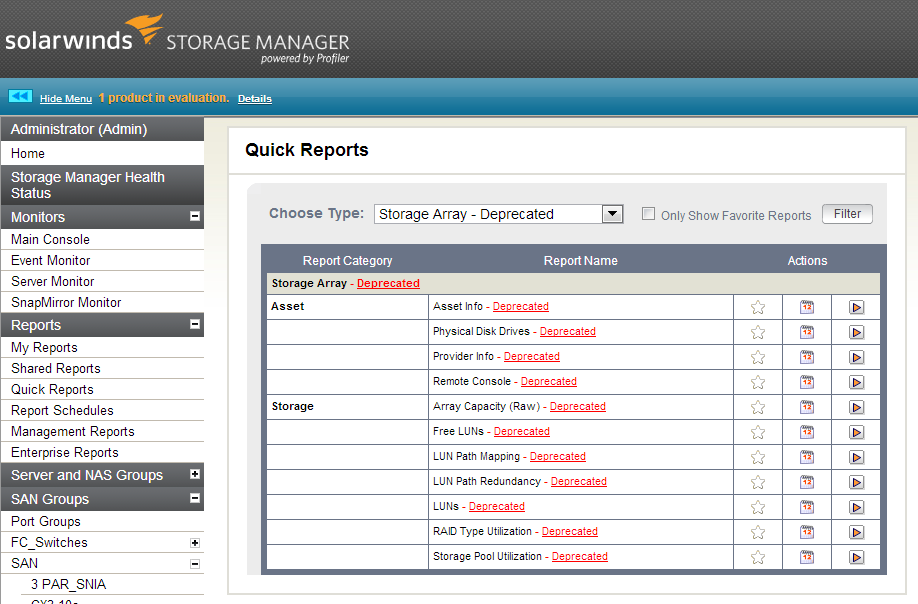Click Deprecated link for Asset Info
This screenshot has height=604, width=918.
pos(520,306)
